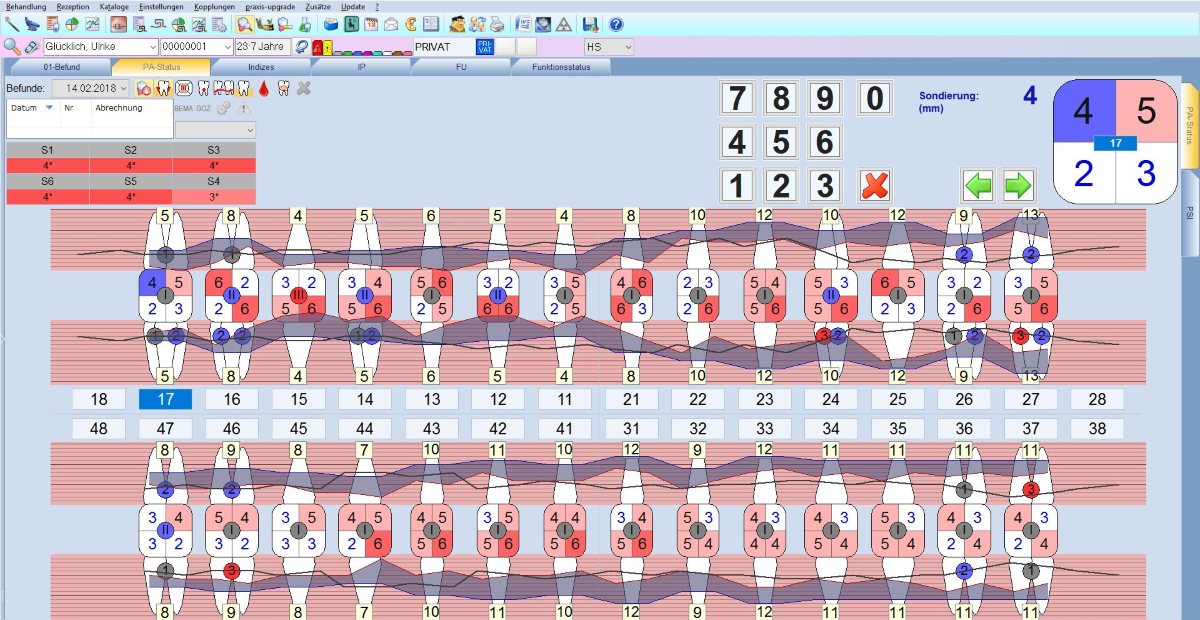This screenshot has width=1200, height=620.
Task: Click the red X delete key
Action: click(x=875, y=185)
